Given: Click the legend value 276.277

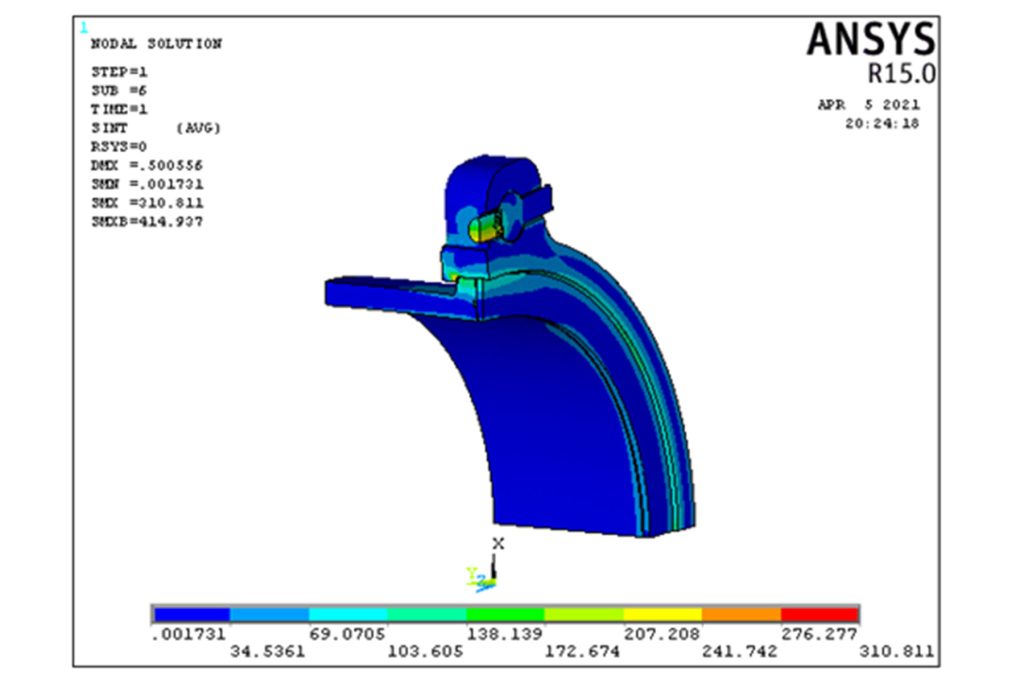Looking at the screenshot, I should click(819, 634).
